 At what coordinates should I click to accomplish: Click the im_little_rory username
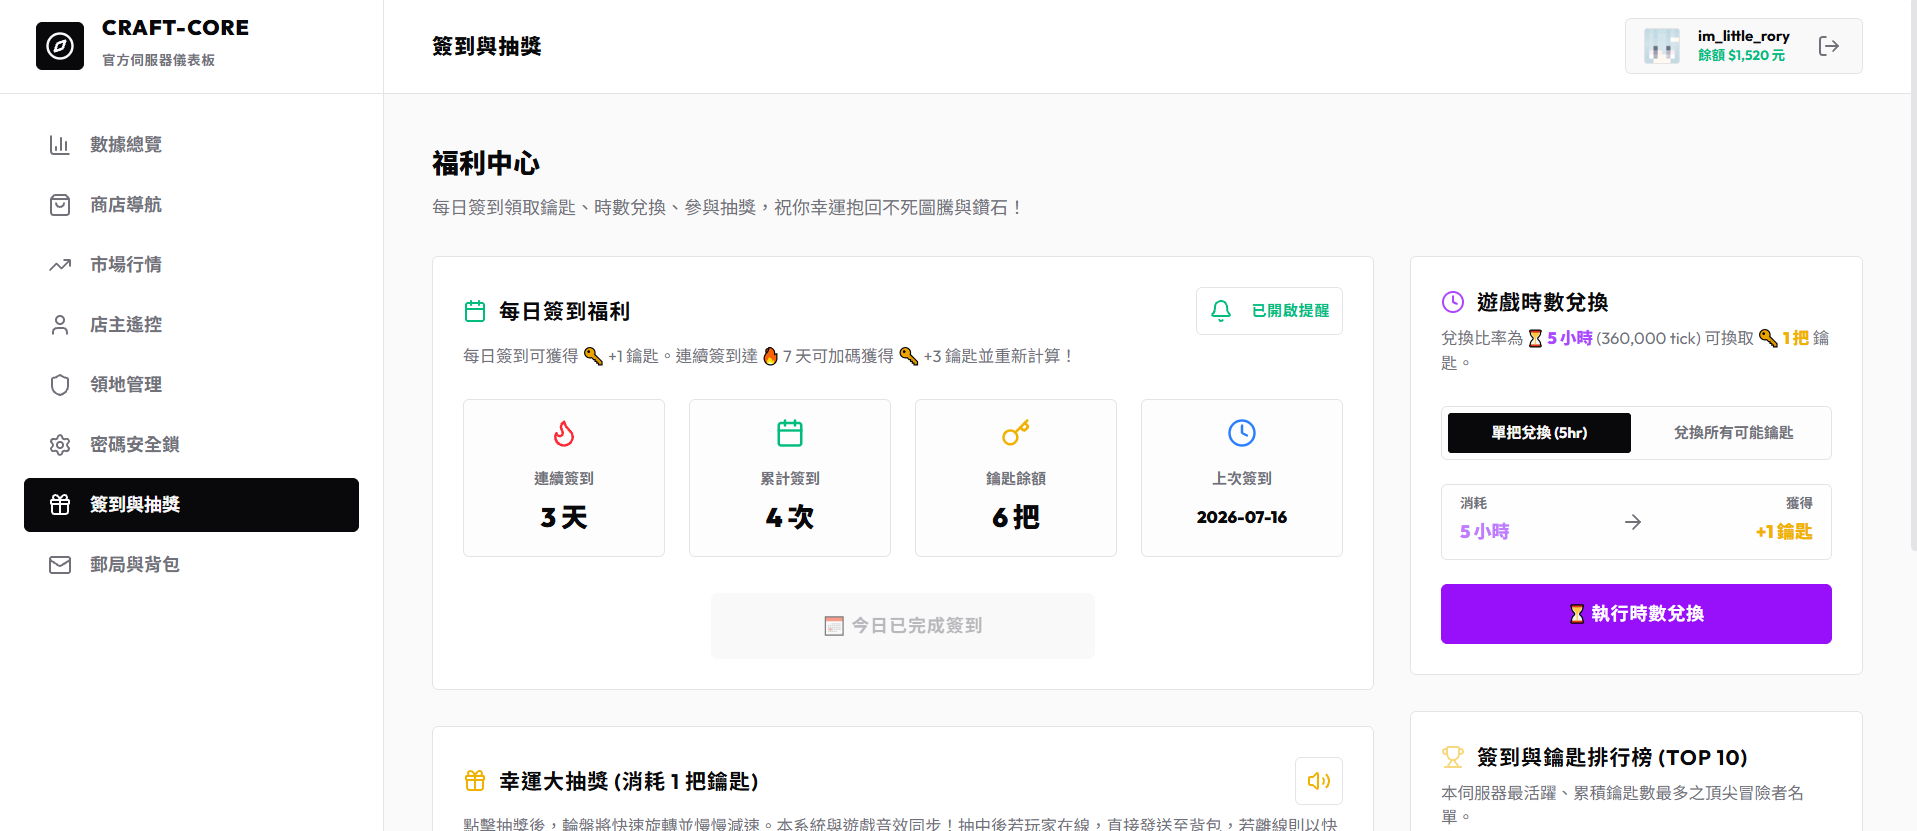click(x=1743, y=36)
